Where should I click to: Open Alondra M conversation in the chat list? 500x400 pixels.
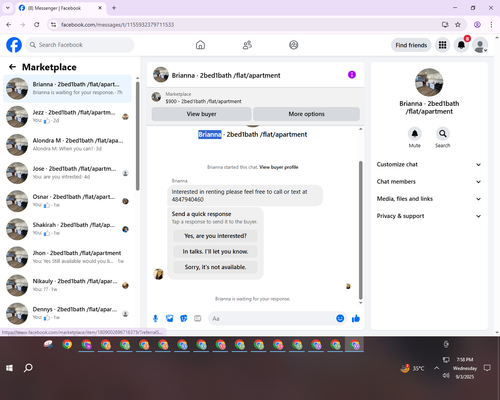click(67, 145)
